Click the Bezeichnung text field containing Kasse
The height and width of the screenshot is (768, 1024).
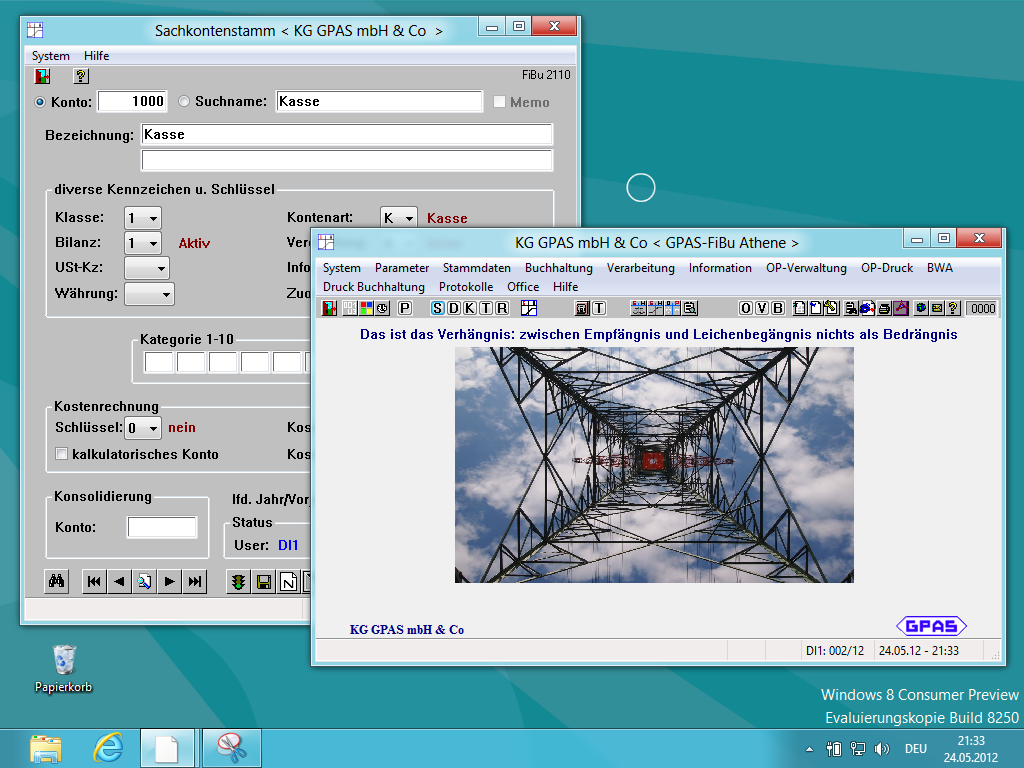click(346, 134)
